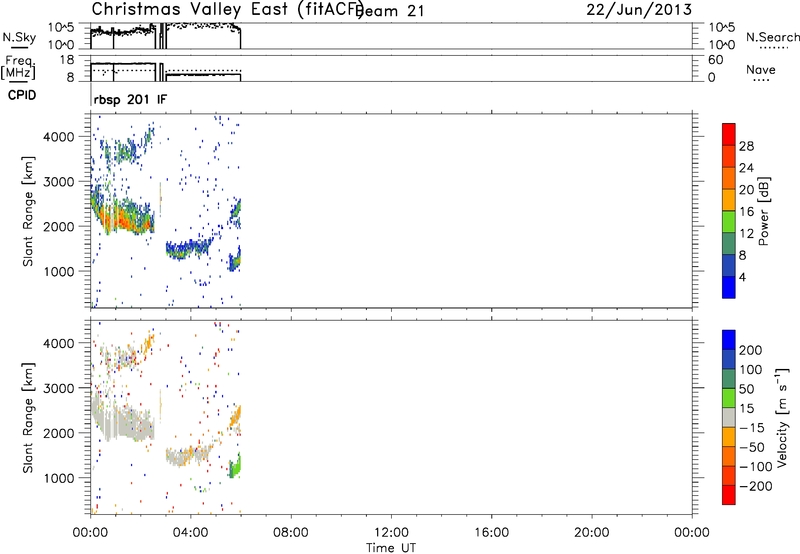Click the 'Power [dB]' colorbar title

point(764,211)
